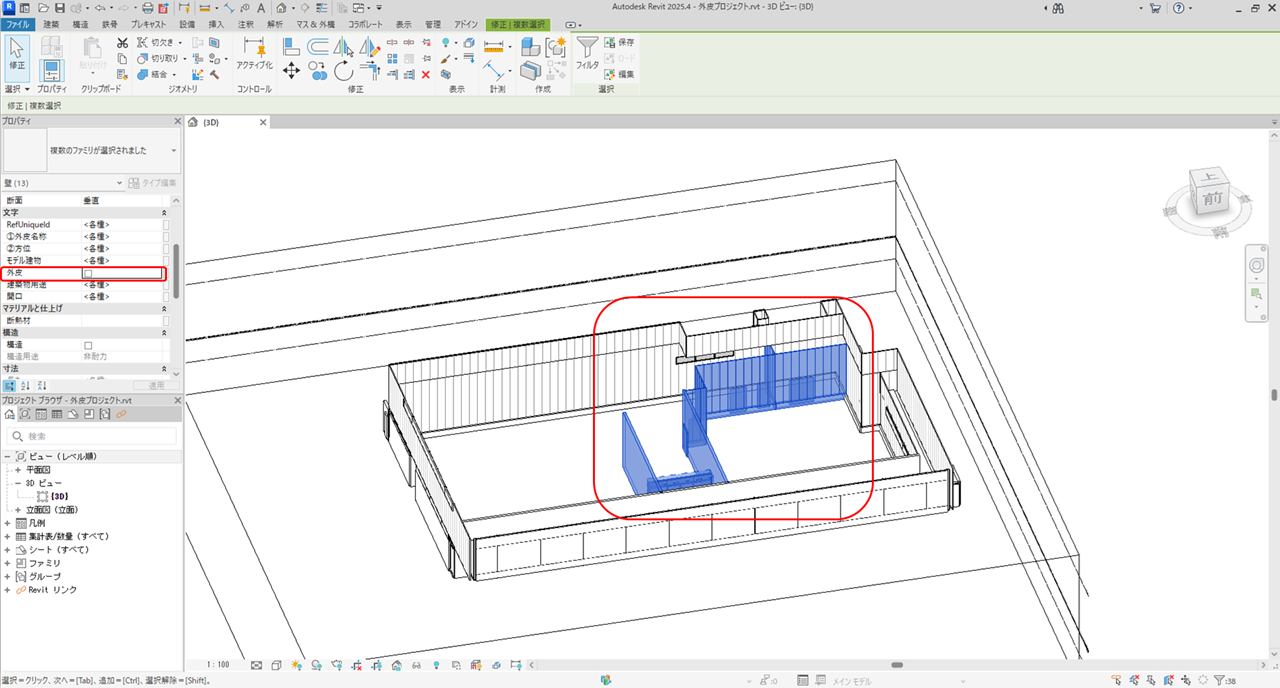The height and width of the screenshot is (688, 1280).
Task: Toggle reveal hidden elements lightbulb icon
Action: 436,664
